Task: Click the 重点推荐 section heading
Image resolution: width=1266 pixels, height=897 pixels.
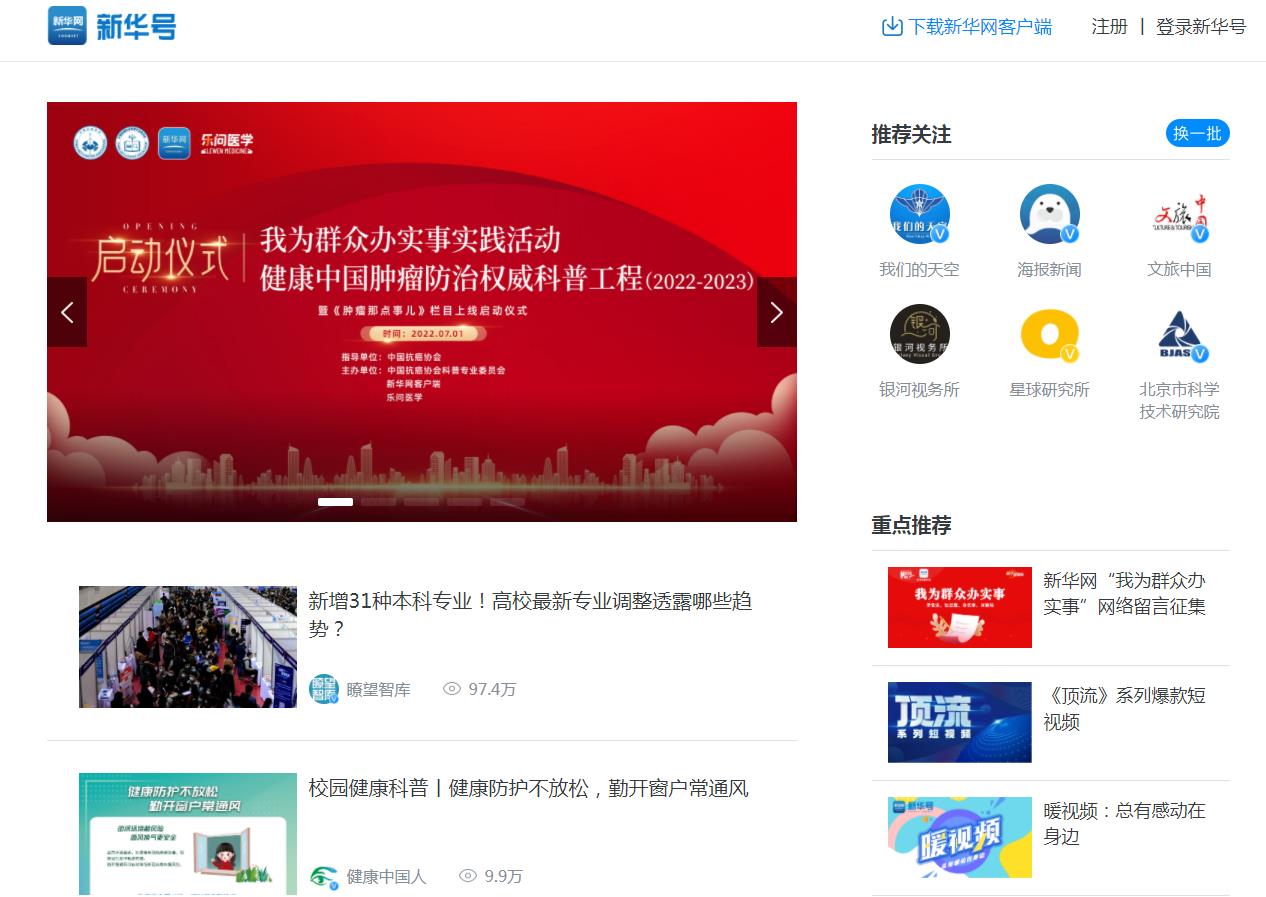Action: click(x=911, y=526)
